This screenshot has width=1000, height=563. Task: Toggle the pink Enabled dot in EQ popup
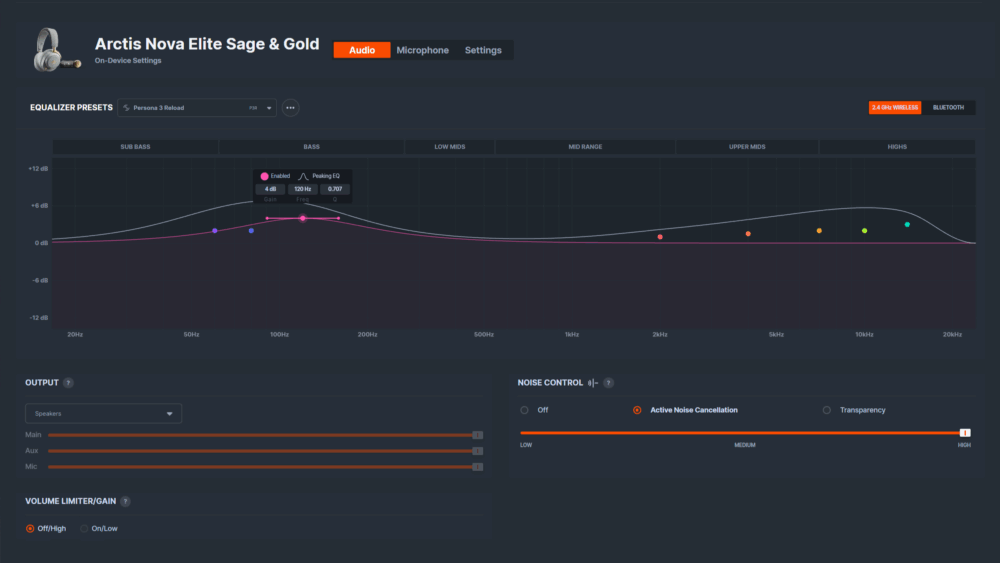click(x=264, y=176)
